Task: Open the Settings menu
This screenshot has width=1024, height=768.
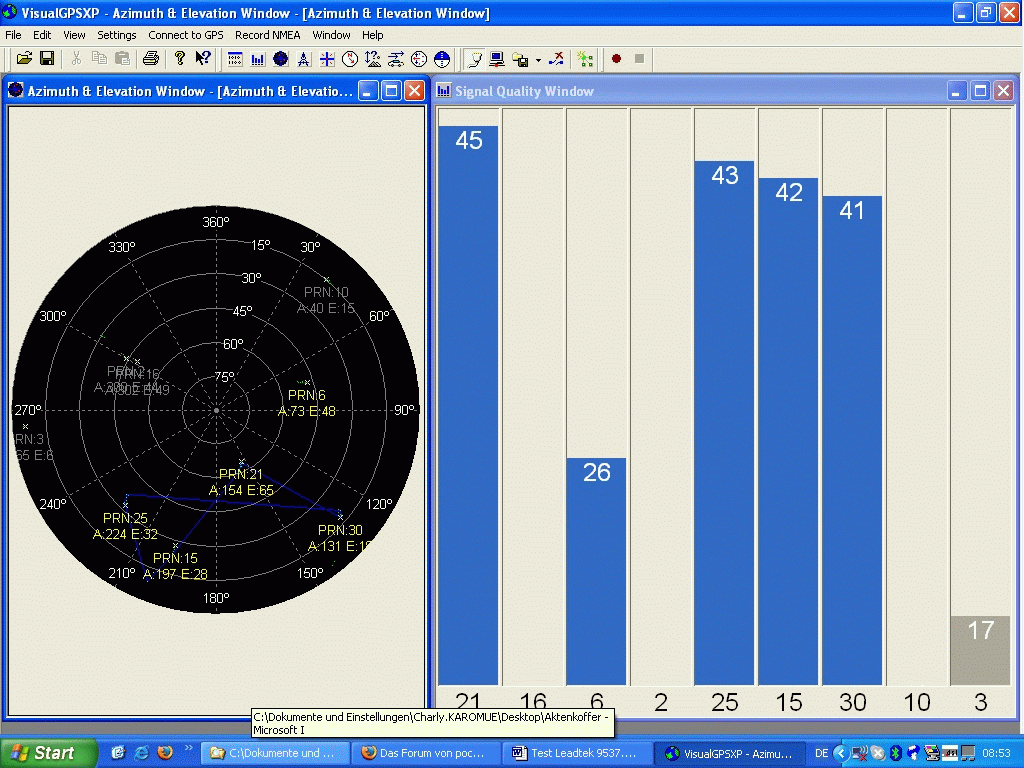Action: click(x=116, y=35)
